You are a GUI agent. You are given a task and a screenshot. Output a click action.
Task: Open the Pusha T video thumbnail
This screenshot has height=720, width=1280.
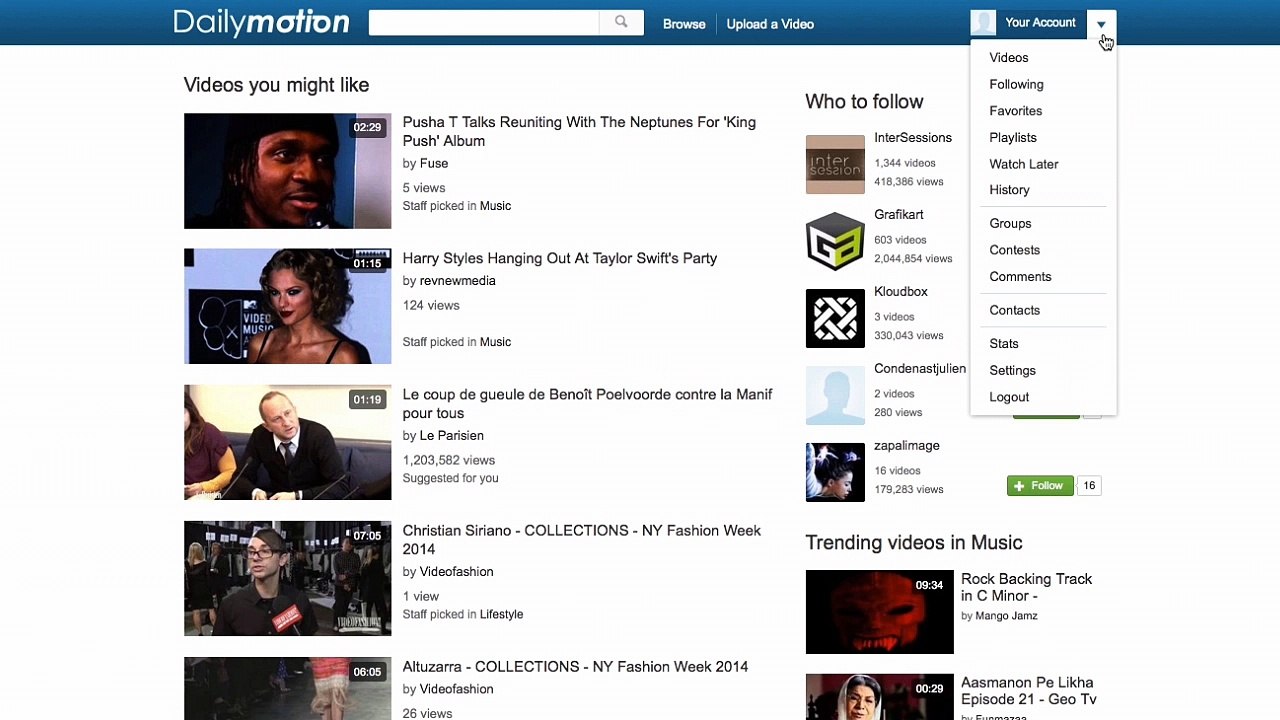point(287,171)
